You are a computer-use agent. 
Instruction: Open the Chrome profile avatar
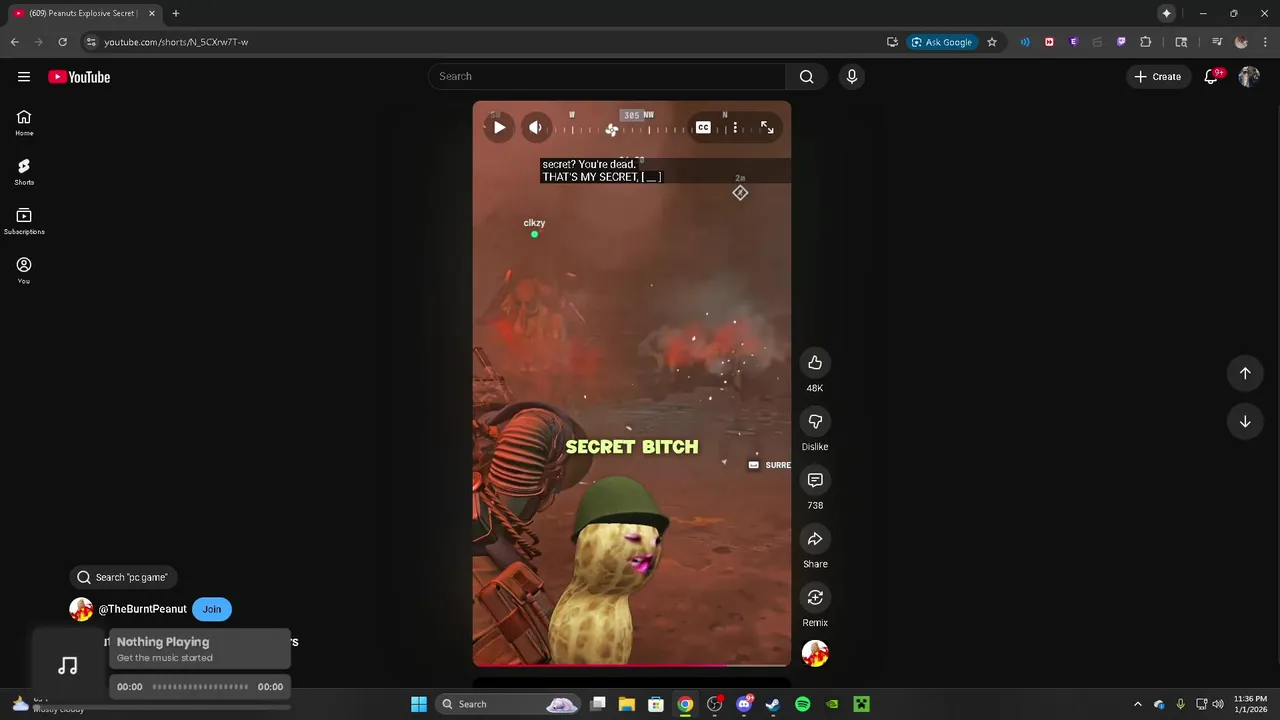tap(1241, 42)
